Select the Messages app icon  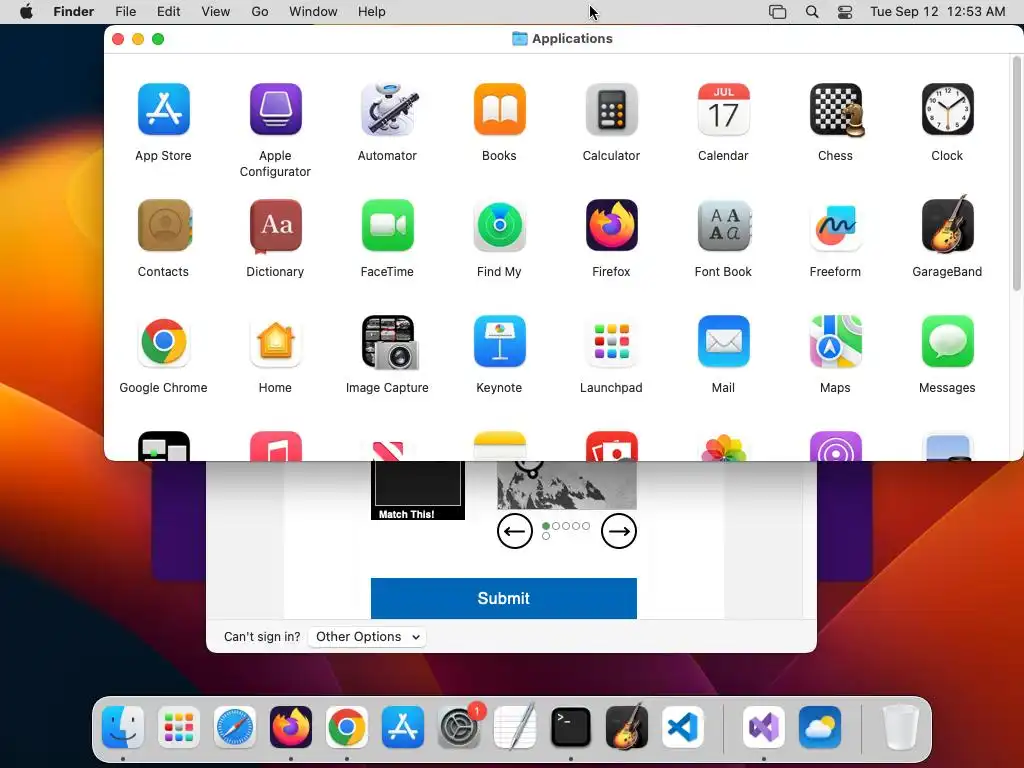[x=947, y=342]
